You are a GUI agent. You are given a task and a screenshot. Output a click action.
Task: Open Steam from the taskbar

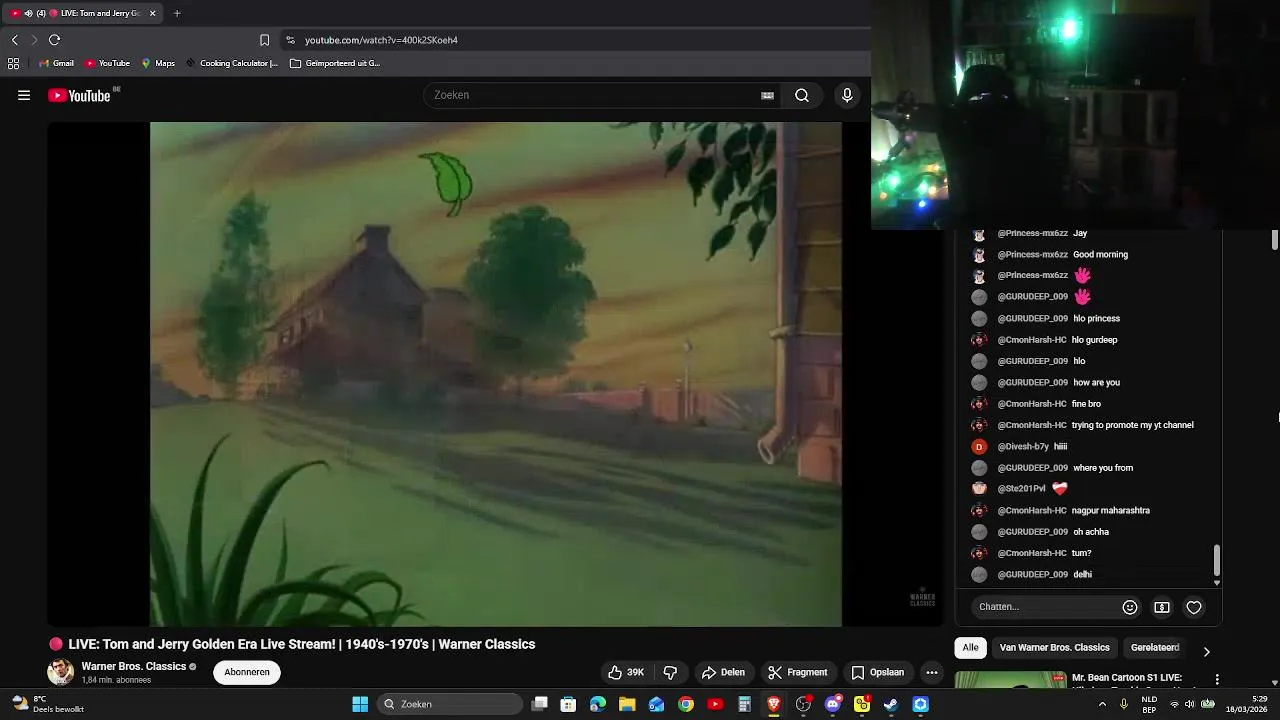(x=891, y=704)
